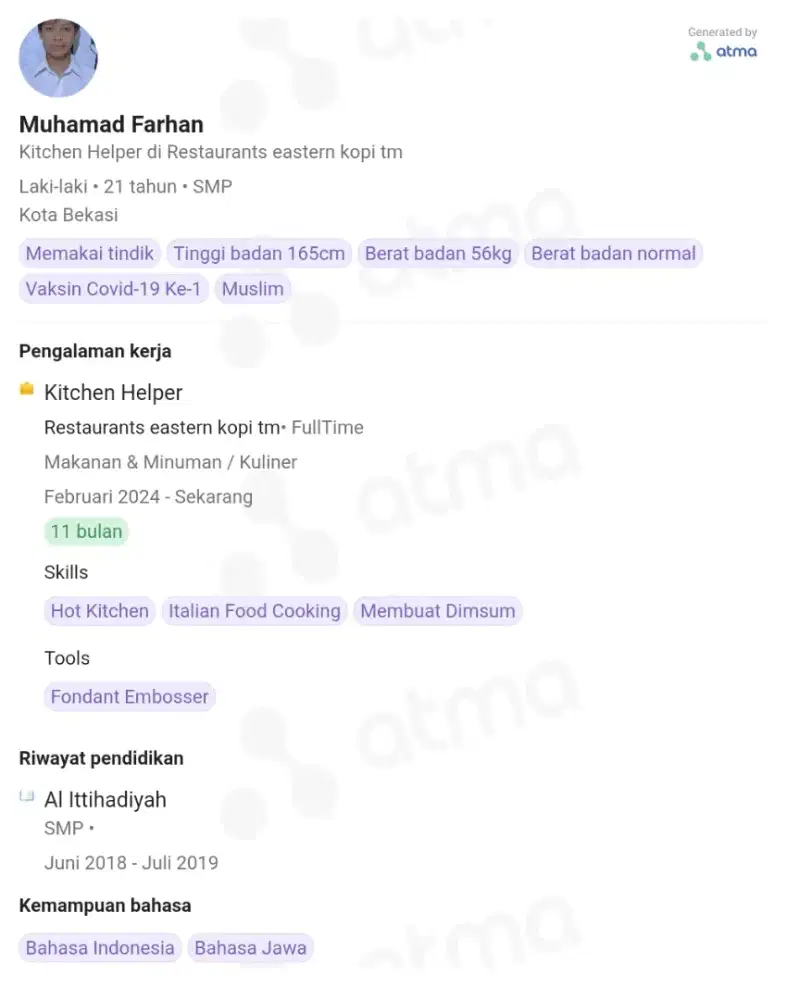Viewport: 787px width, 1000px height.
Task: Click the Berat badan 56kg tag
Action: click(x=438, y=253)
